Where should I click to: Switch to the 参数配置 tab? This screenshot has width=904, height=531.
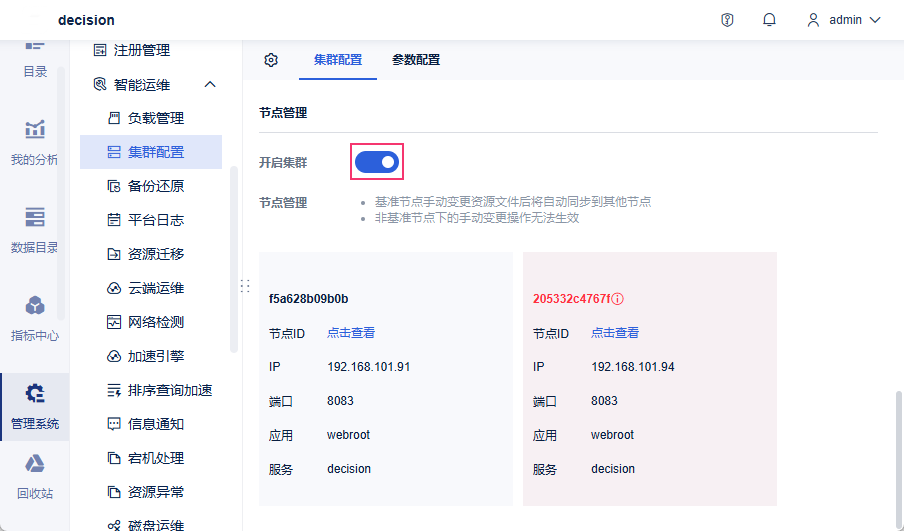416,60
